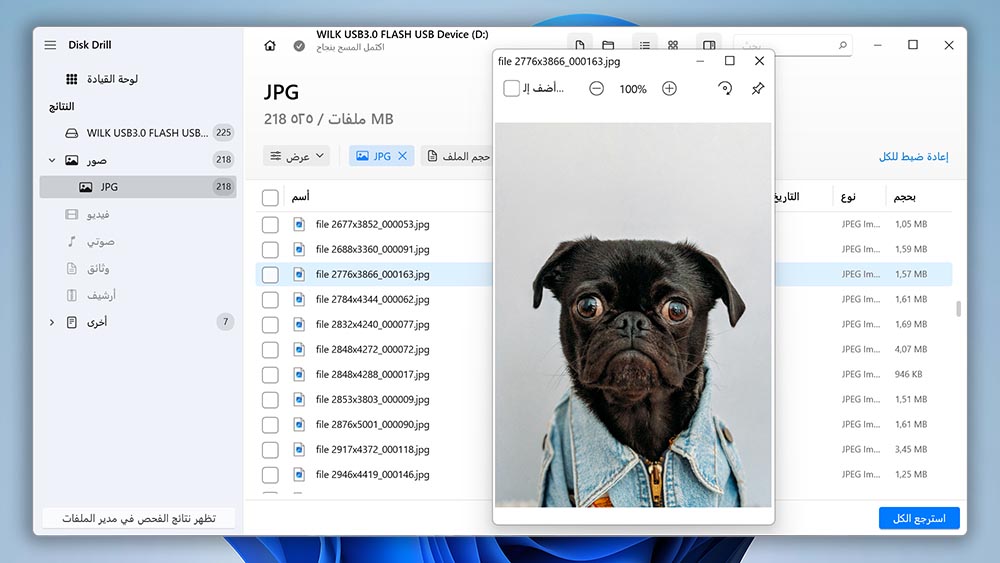Check the box for file 2853x3803_000009.jpg
Image resolution: width=1000 pixels, height=563 pixels.
pos(270,400)
